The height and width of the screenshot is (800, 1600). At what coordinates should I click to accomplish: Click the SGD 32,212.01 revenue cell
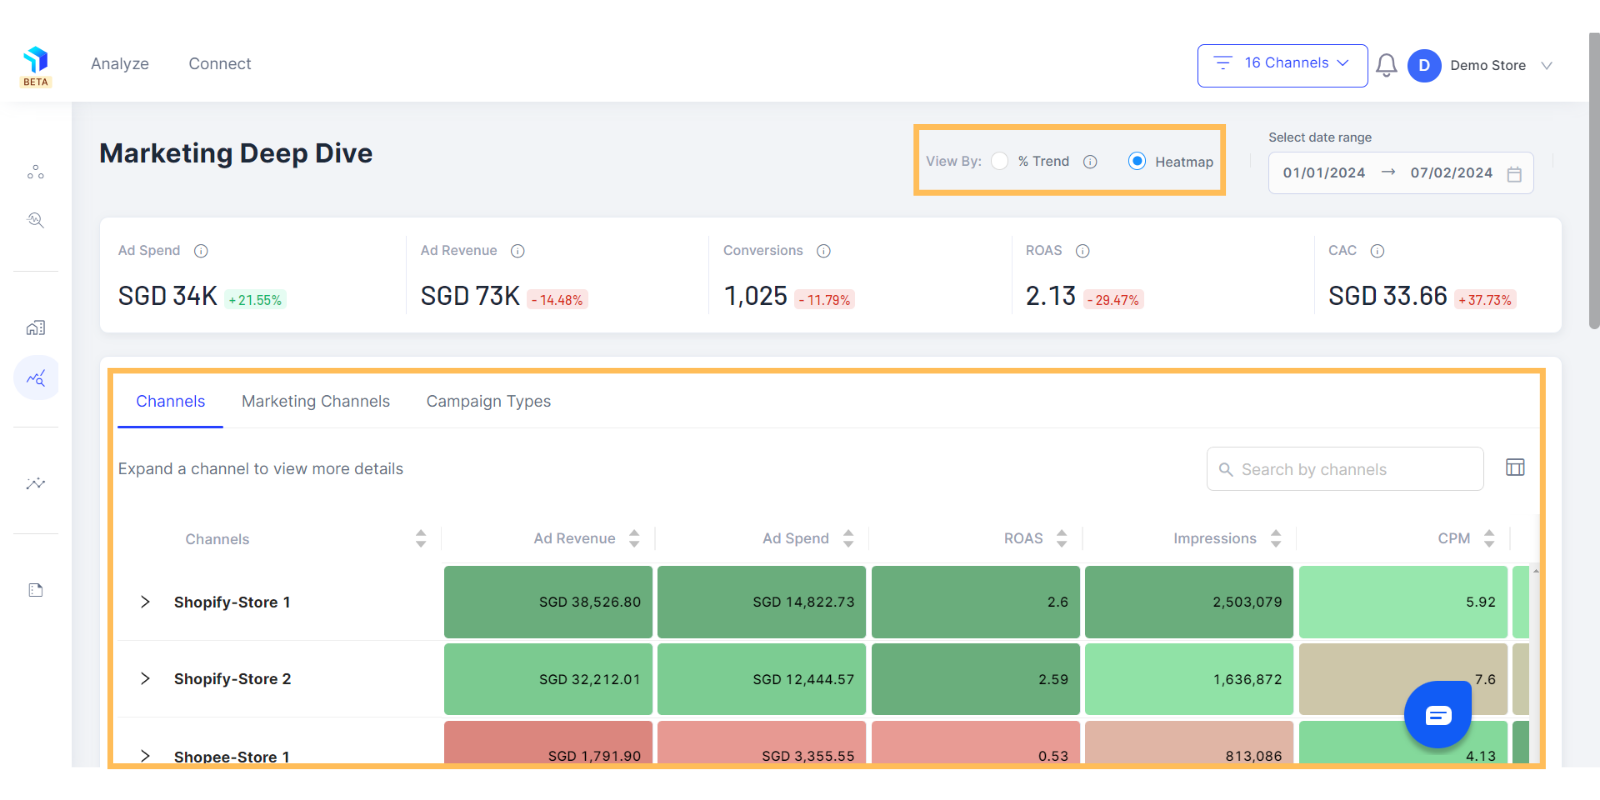[x=548, y=679]
